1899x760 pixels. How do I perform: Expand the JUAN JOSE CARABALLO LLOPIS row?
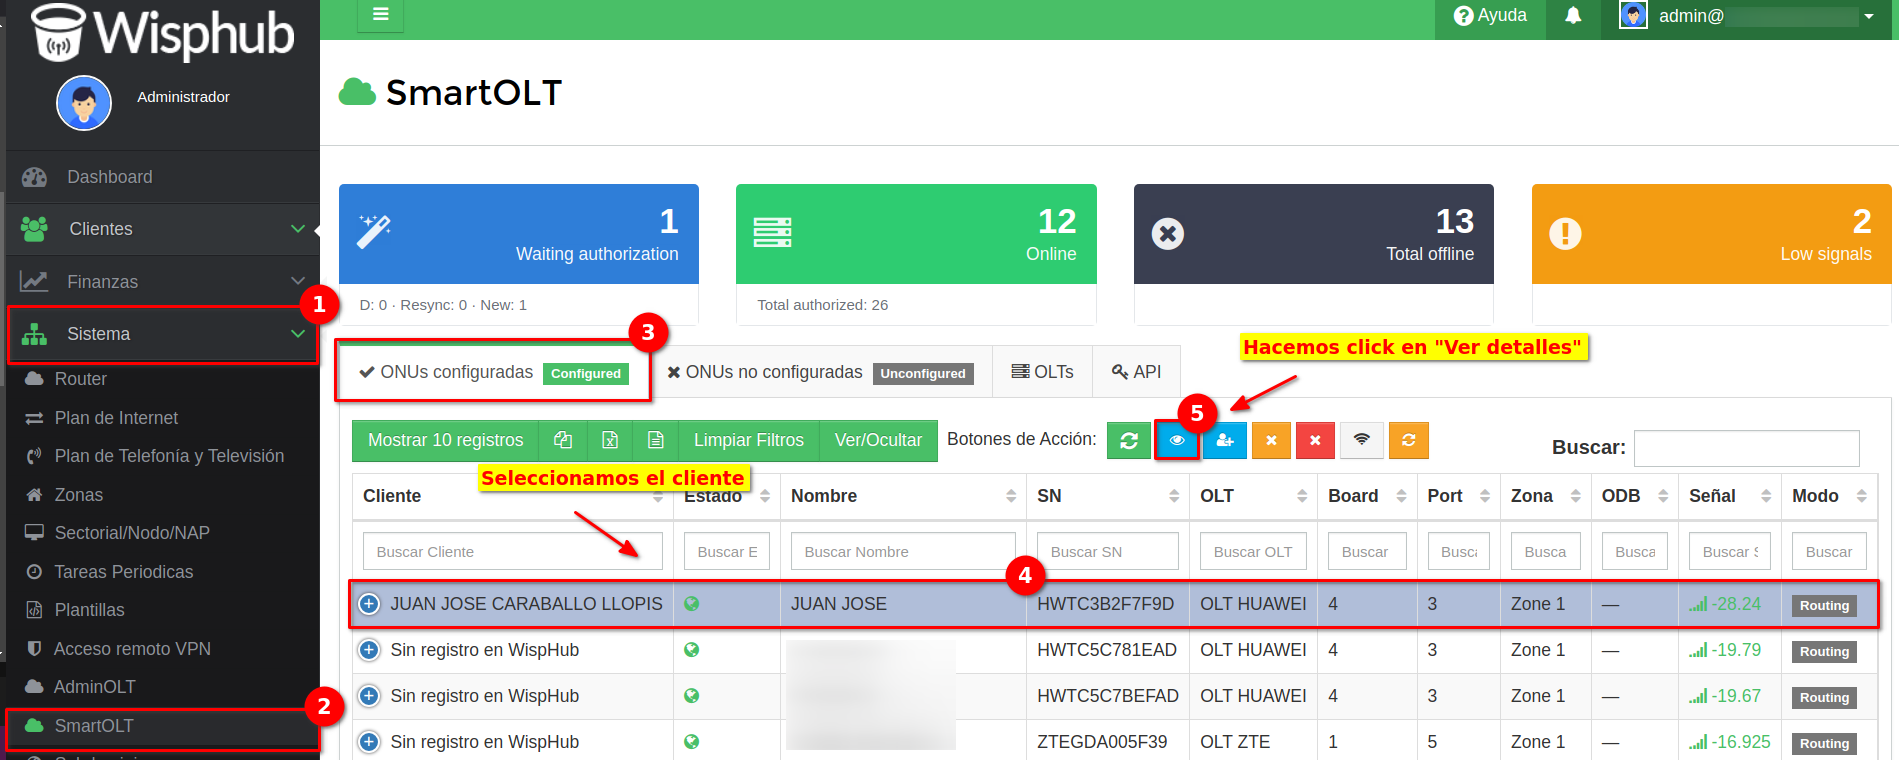tap(369, 604)
